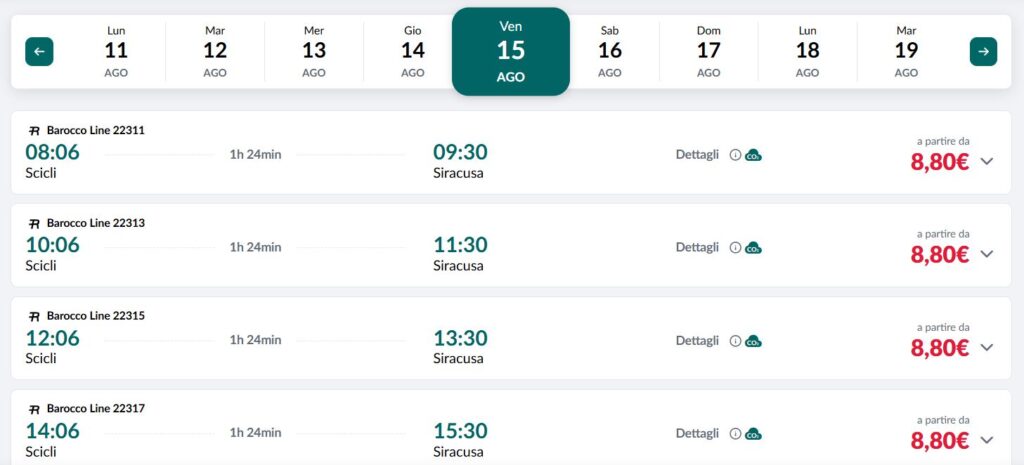Click info icon for Barocco Line 22313
This screenshot has width=1024, height=465.
tap(735, 248)
